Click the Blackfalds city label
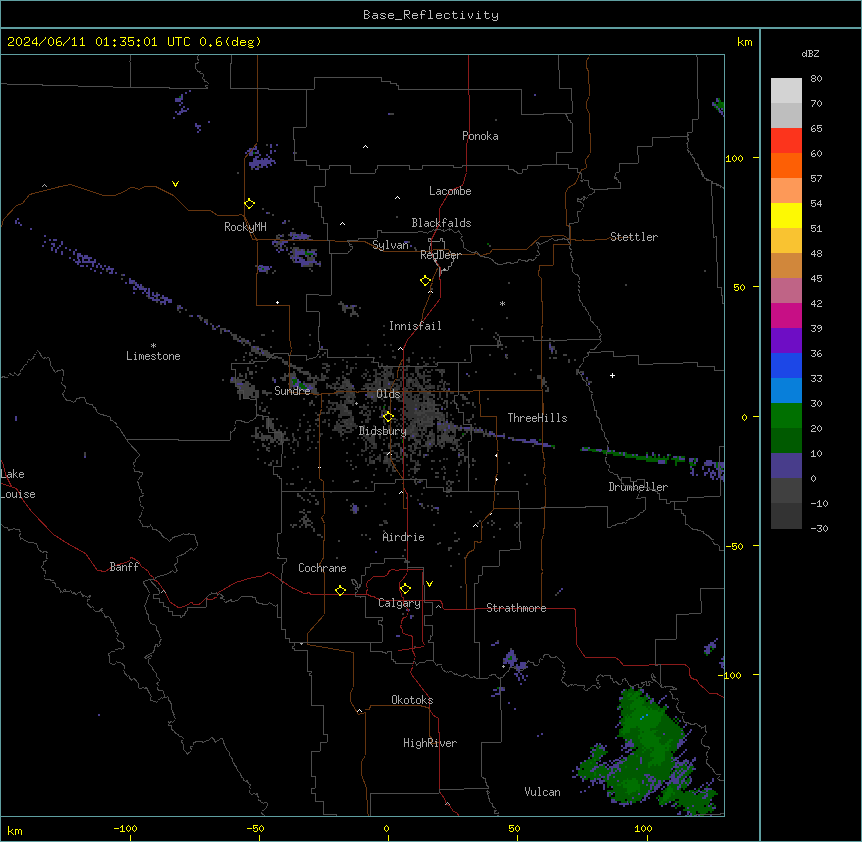Image resolution: width=862 pixels, height=842 pixels. point(441,223)
